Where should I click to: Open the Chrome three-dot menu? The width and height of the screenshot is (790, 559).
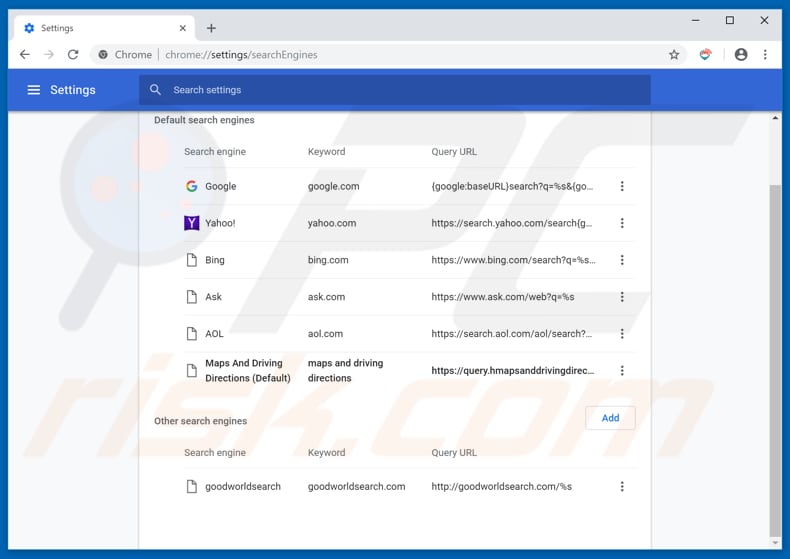coord(765,54)
